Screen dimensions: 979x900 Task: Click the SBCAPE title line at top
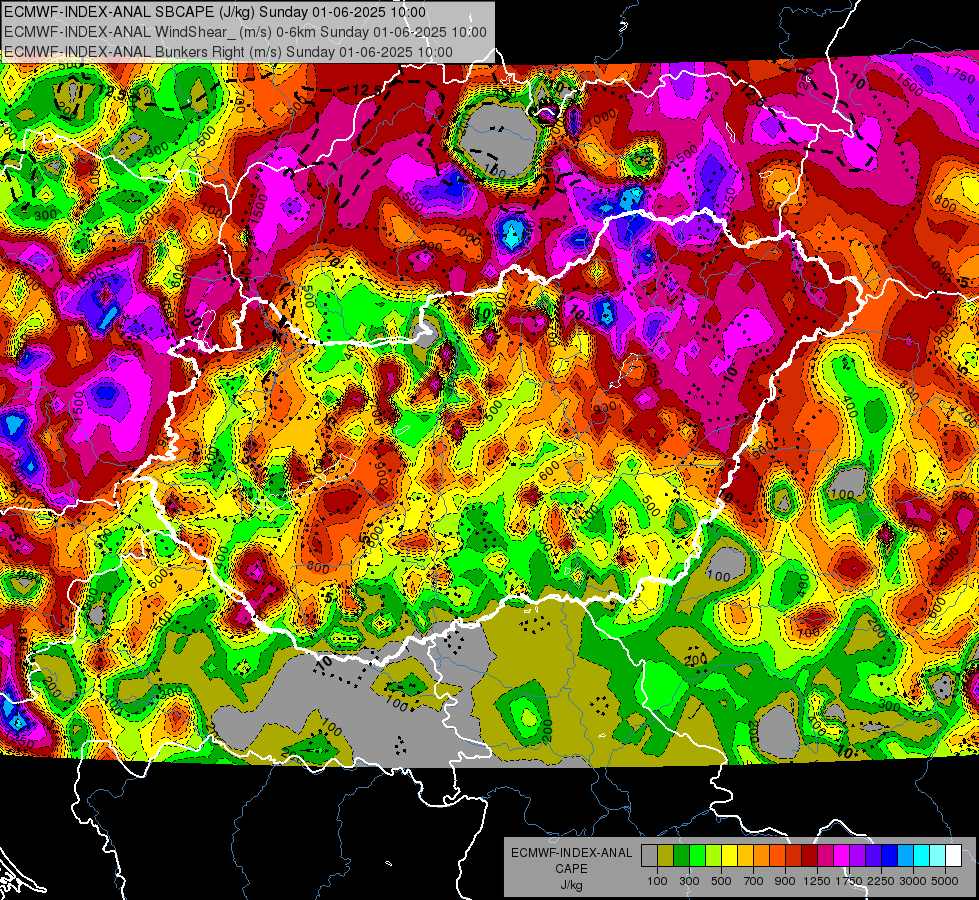click(x=215, y=12)
